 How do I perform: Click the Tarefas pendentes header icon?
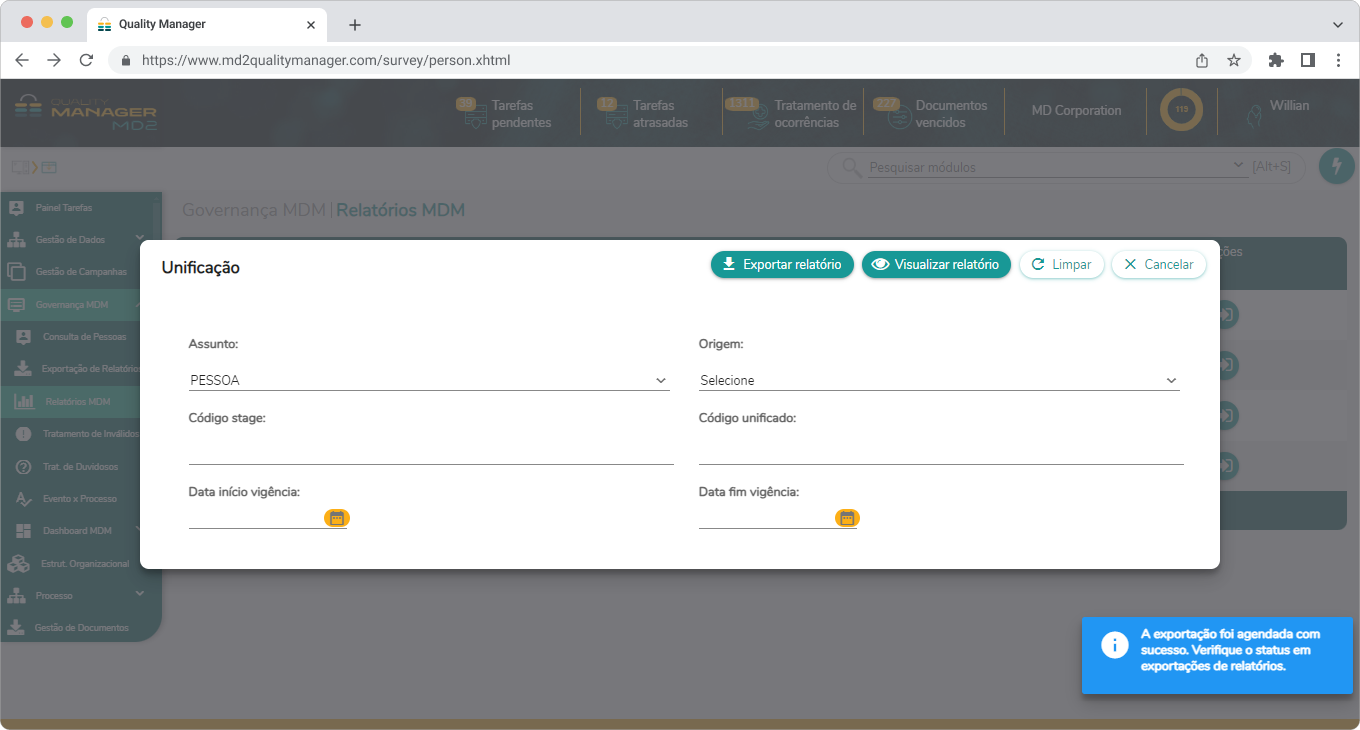[x=474, y=117]
